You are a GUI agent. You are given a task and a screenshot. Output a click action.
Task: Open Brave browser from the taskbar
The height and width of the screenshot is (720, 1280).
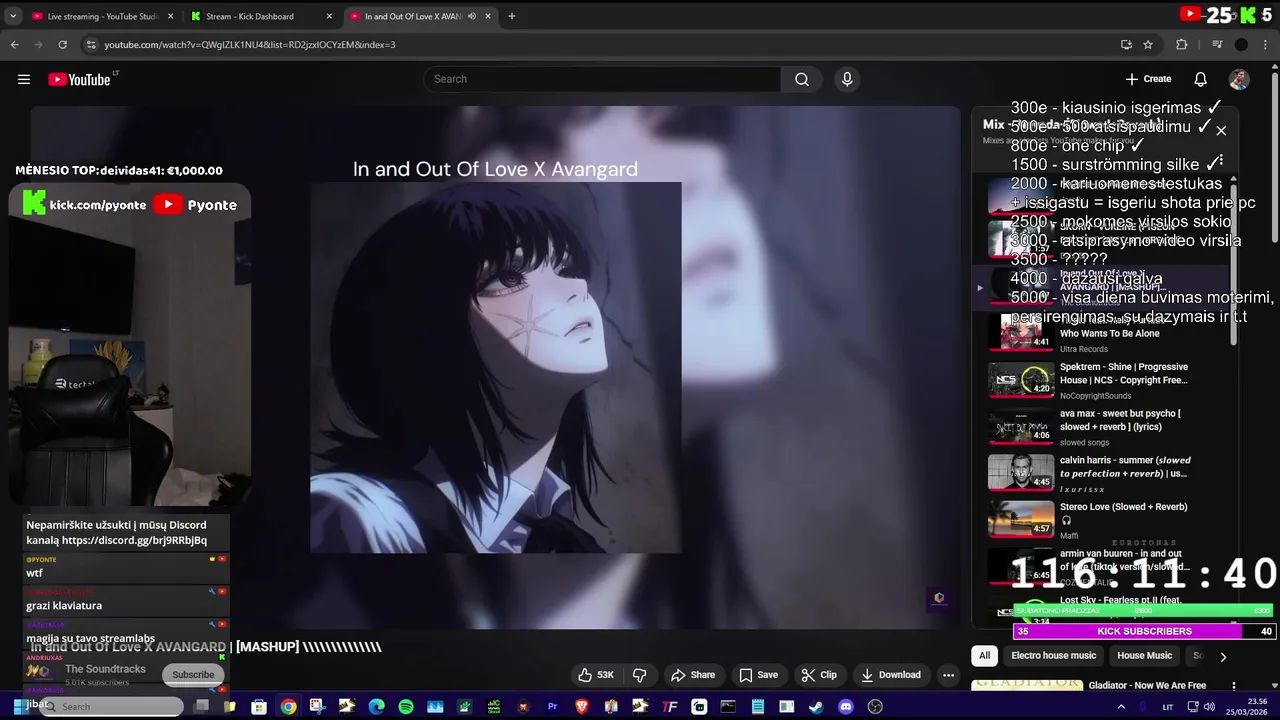pos(582,707)
